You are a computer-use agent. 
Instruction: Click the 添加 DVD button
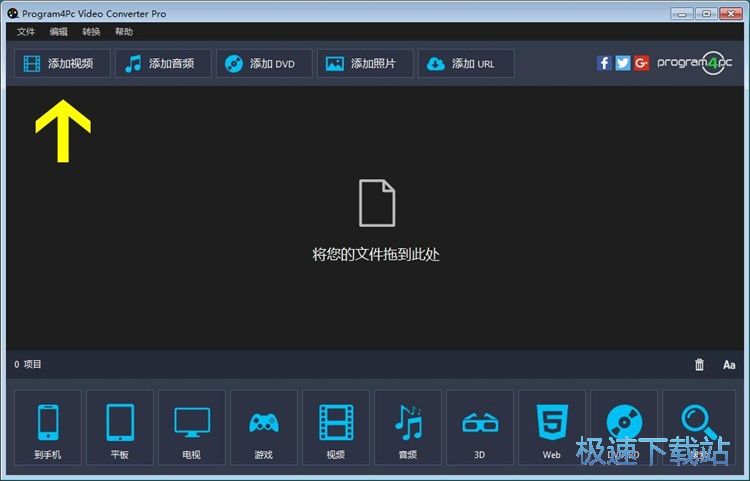[x=264, y=64]
